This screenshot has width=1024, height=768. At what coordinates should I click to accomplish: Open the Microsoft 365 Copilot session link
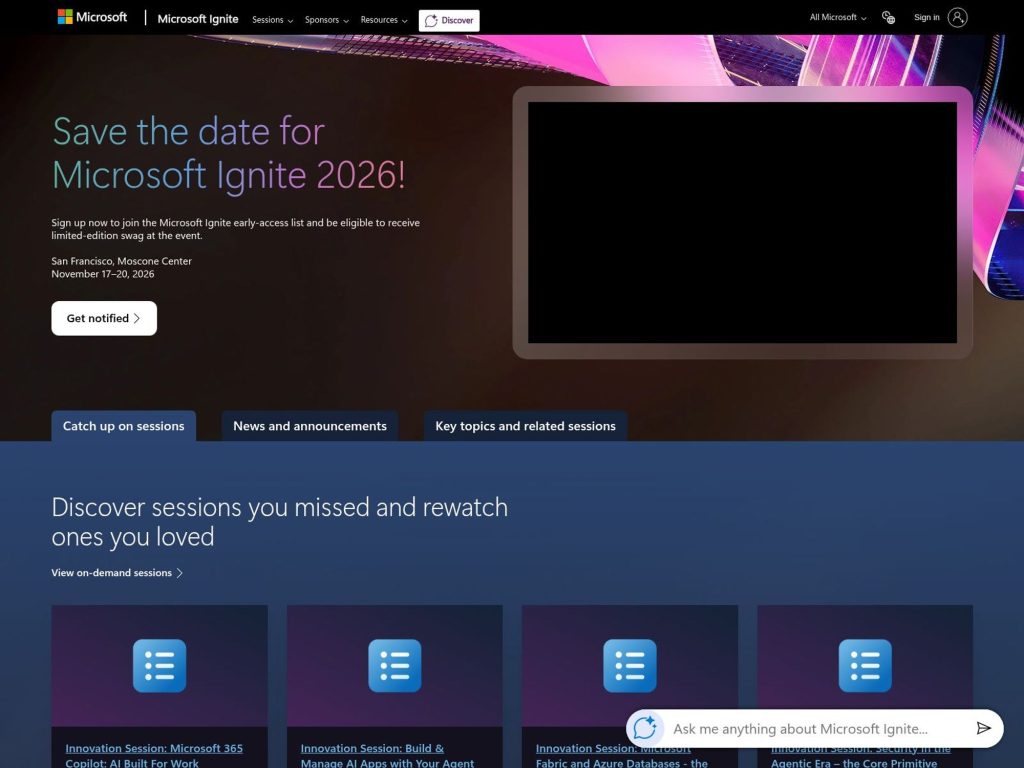point(154,748)
